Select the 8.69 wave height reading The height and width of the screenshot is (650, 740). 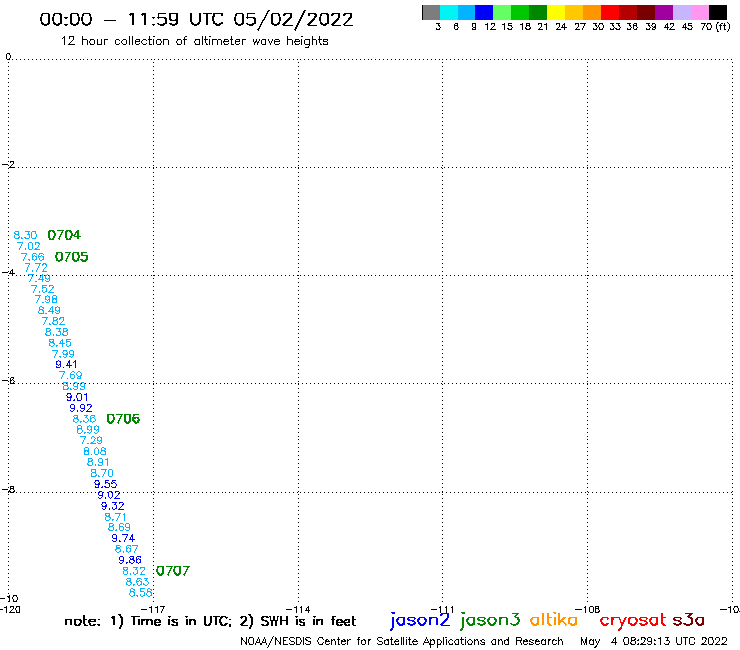[x=119, y=527]
